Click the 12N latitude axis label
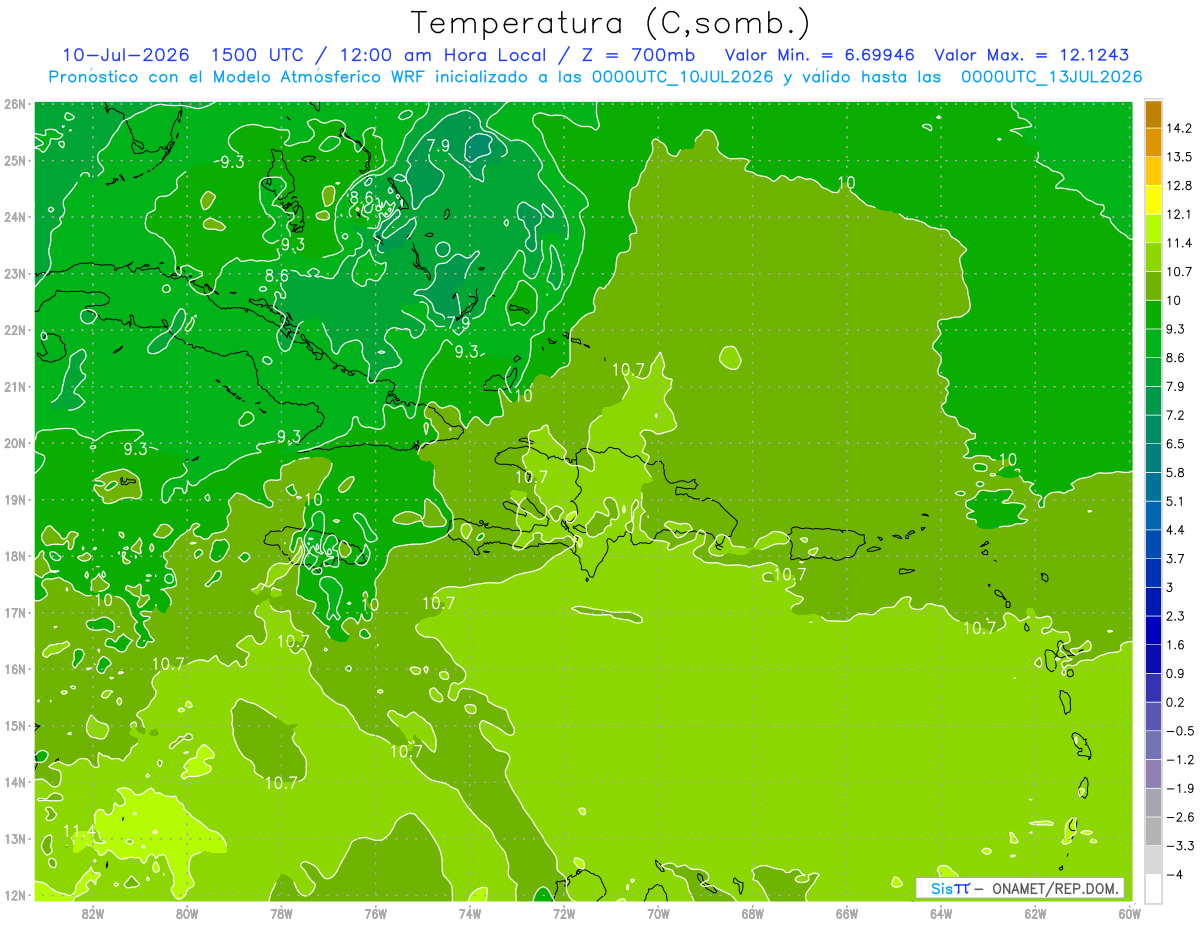 [15, 895]
